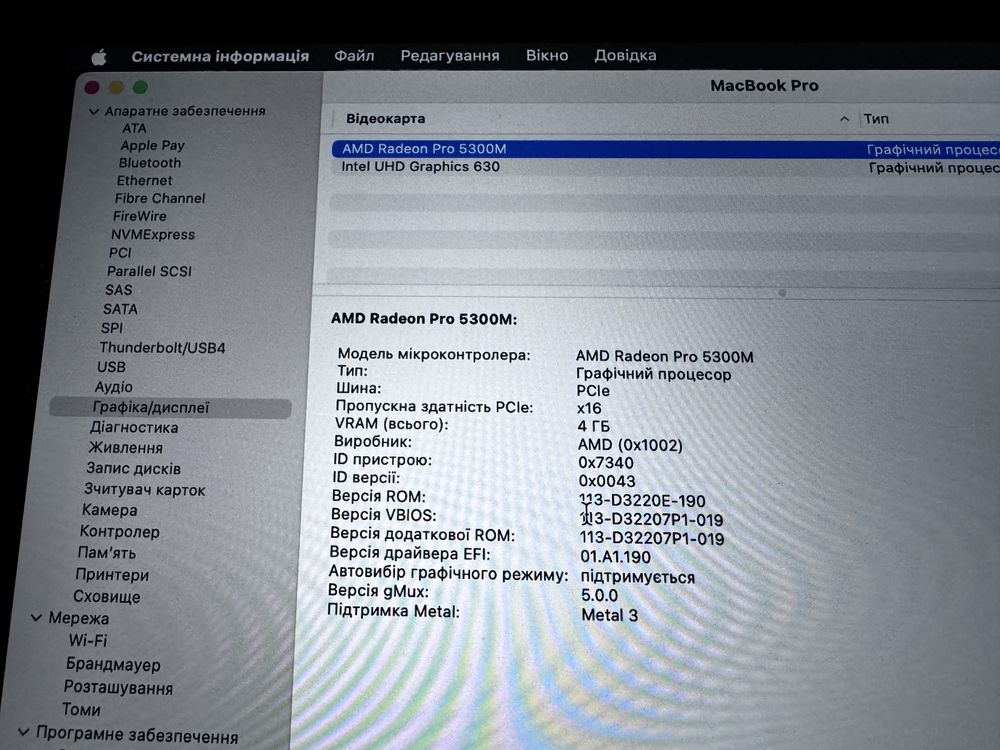This screenshot has height=750, width=1000.
Task: Select Зчитувач карток in the sidebar
Action: point(145,490)
